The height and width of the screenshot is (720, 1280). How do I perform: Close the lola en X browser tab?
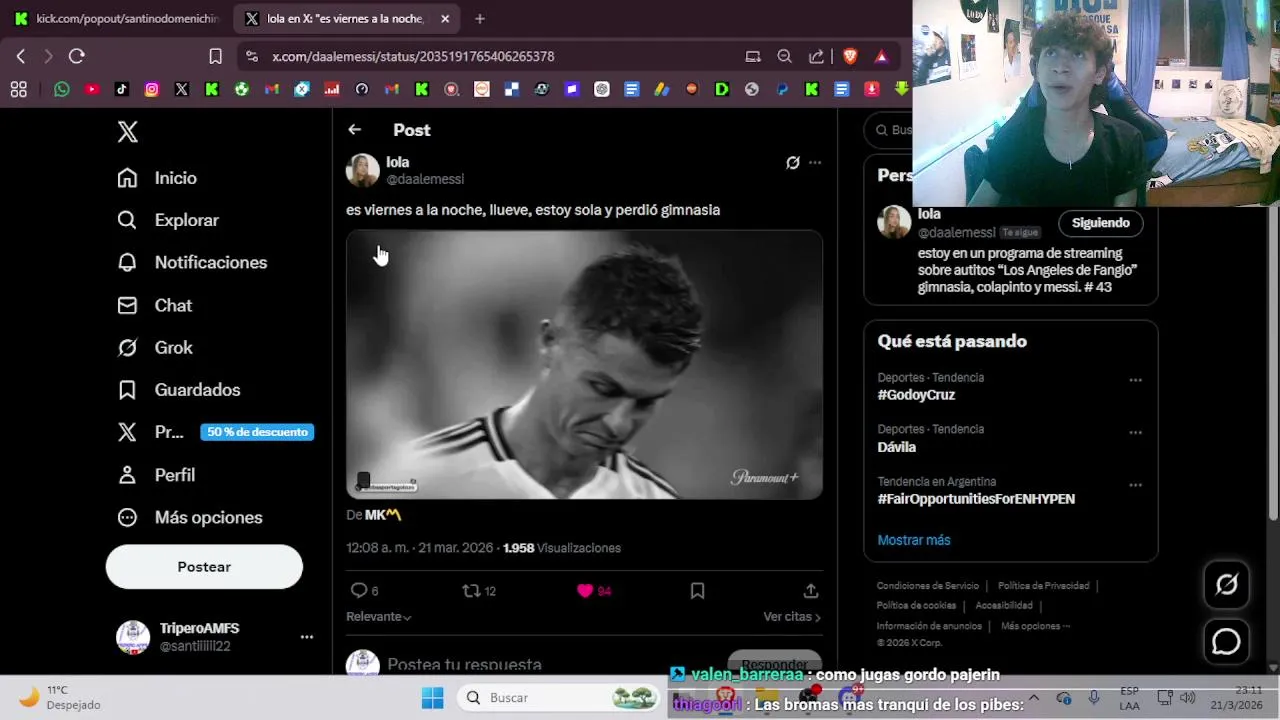tap(445, 18)
